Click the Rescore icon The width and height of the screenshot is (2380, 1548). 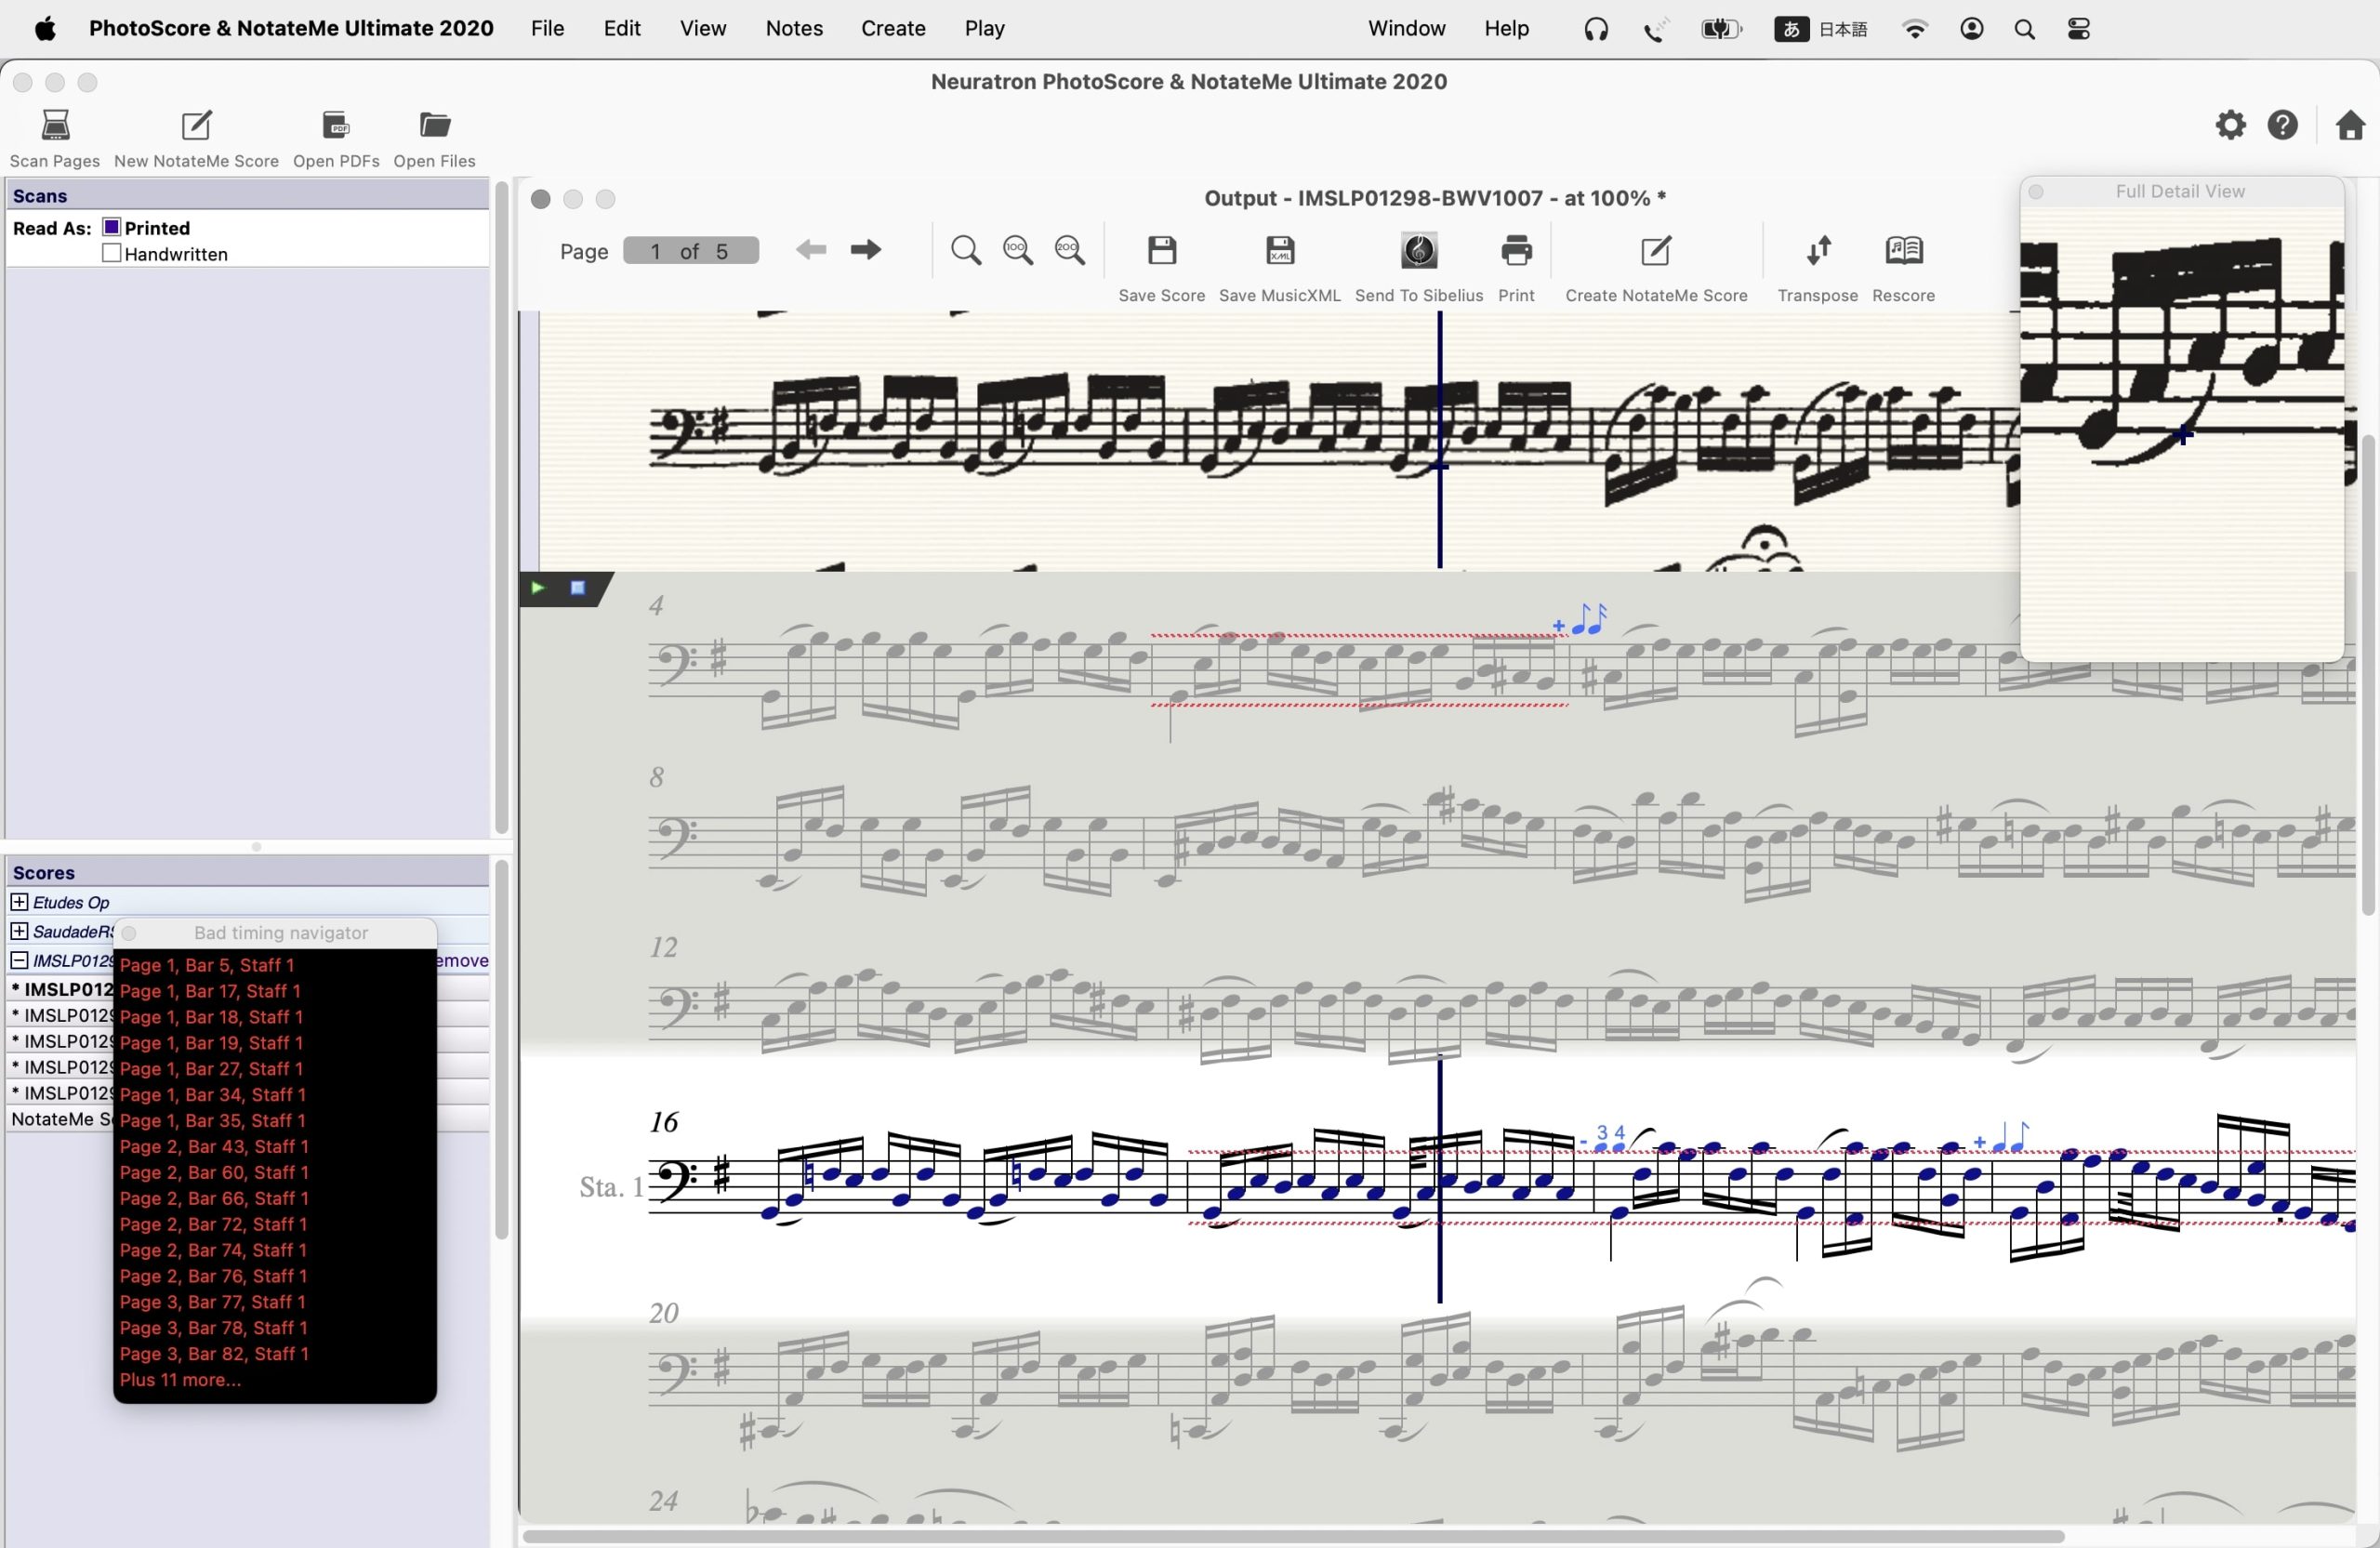pos(1903,251)
